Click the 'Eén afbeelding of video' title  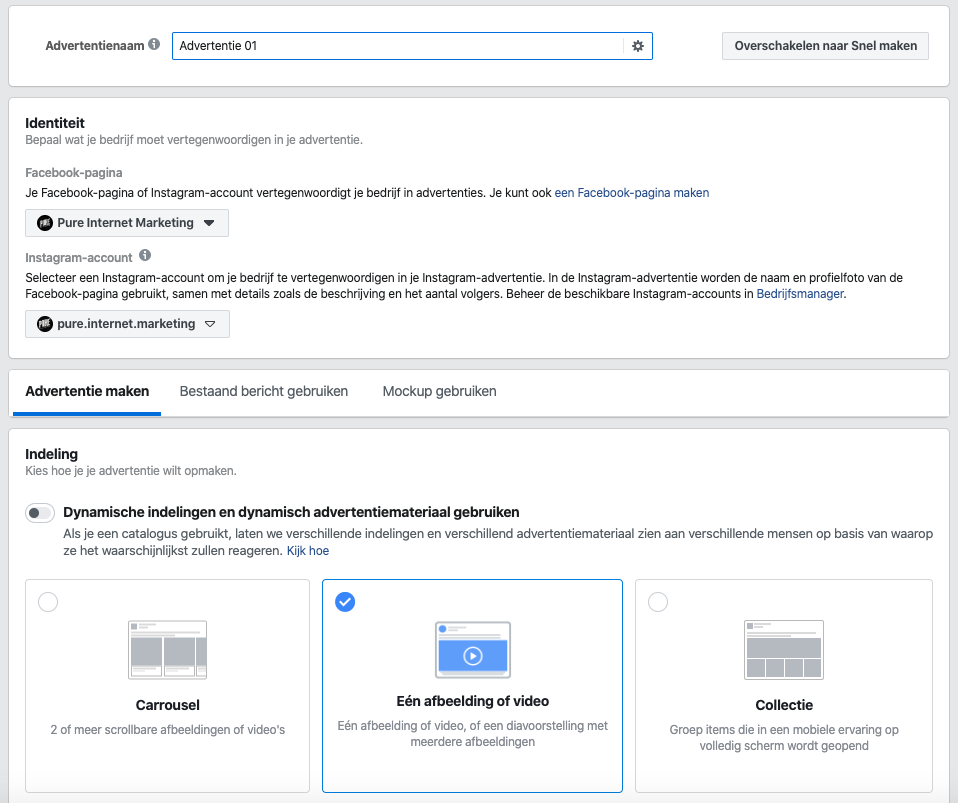pyautogui.click(x=473, y=702)
